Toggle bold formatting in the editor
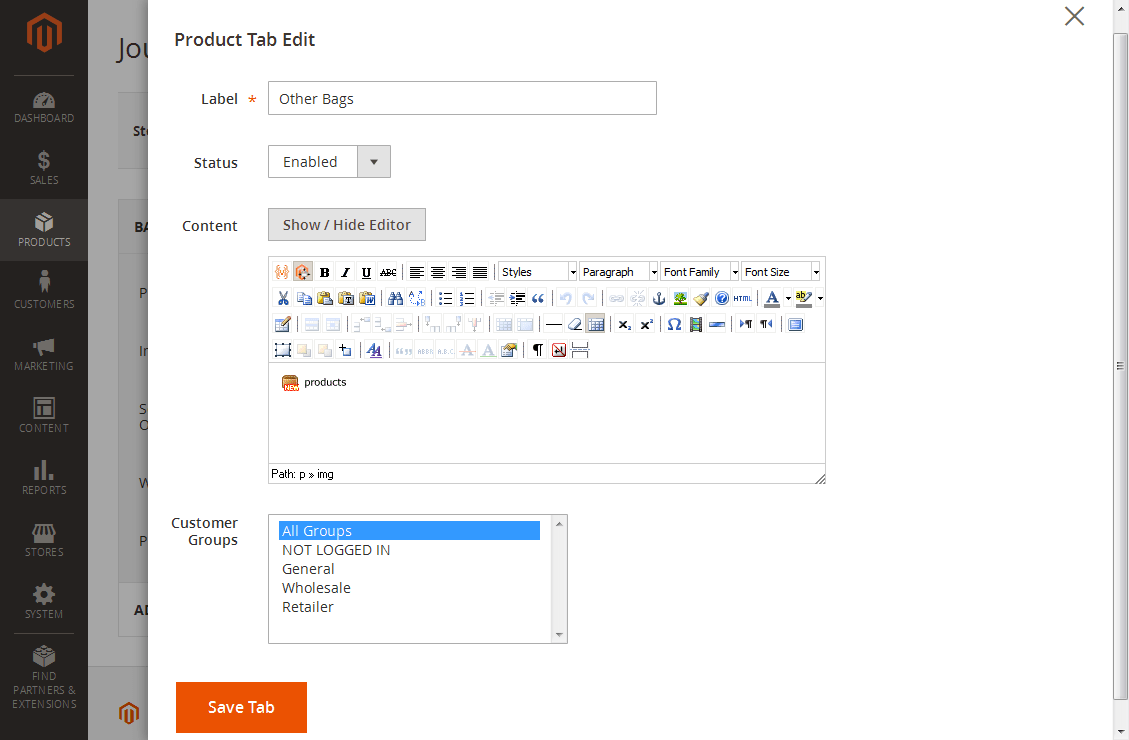The height and width of the screenshot is (740, 1129). 324,272
